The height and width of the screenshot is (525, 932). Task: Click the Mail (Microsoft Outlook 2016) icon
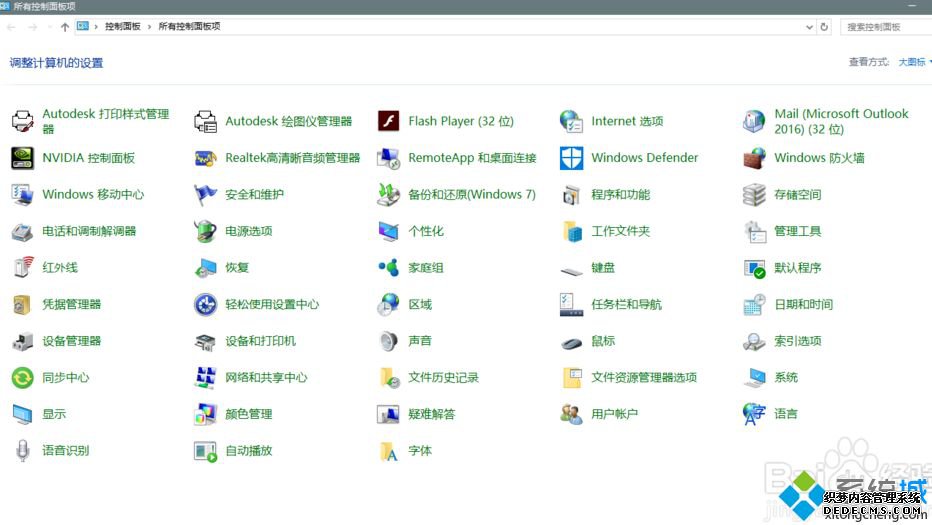[755, 121]
